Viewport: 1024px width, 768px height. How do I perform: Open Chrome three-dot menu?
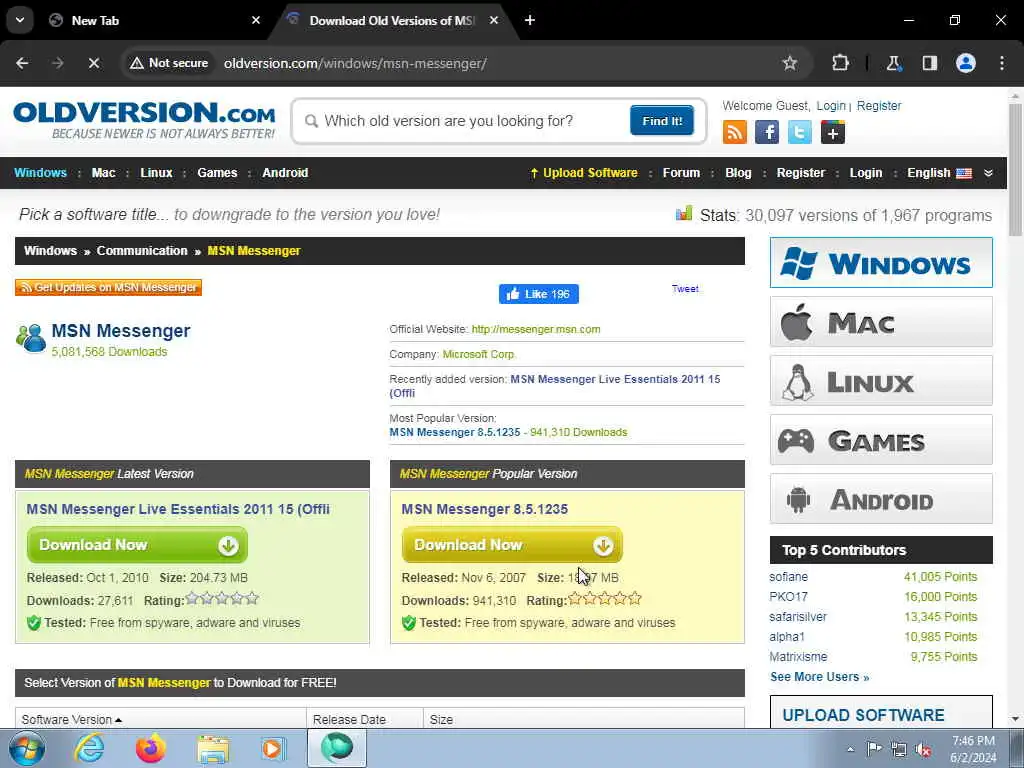pos(1002,63)
